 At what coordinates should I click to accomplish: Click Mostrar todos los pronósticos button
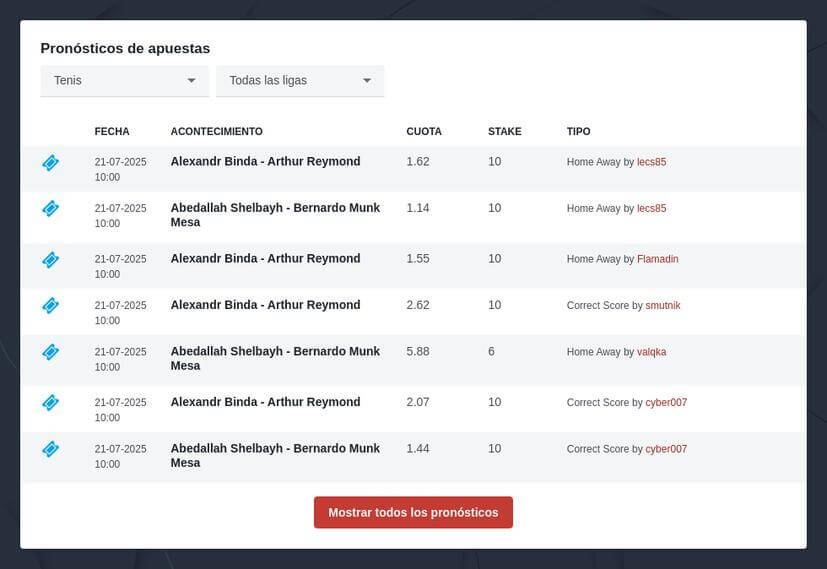coord(413,512)
